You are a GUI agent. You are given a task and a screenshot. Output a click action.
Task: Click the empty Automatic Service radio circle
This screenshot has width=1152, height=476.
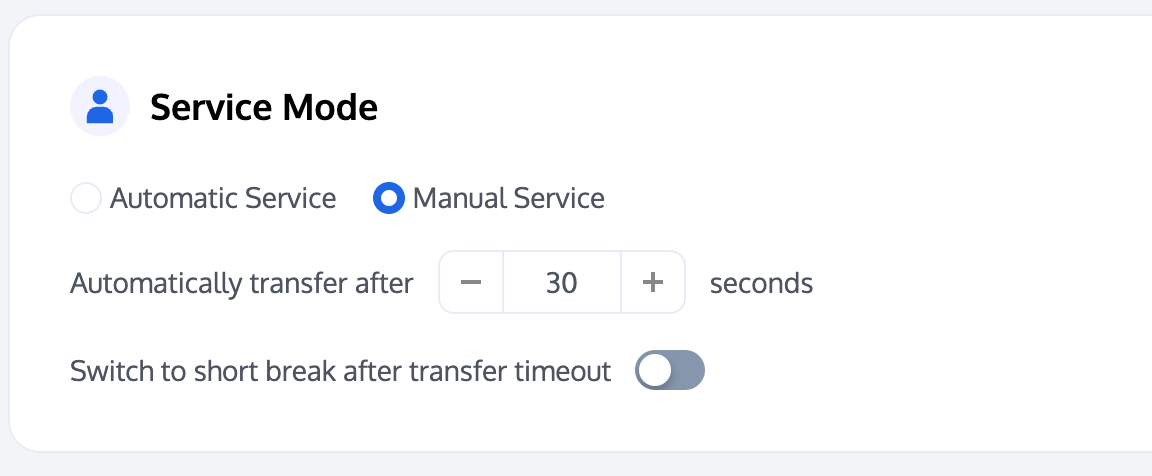click(x=86, y=198)
